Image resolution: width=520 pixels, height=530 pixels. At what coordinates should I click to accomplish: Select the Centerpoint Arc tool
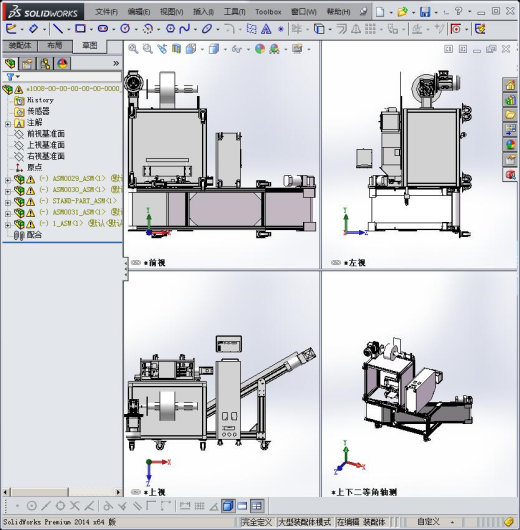(x=148, y=29)
